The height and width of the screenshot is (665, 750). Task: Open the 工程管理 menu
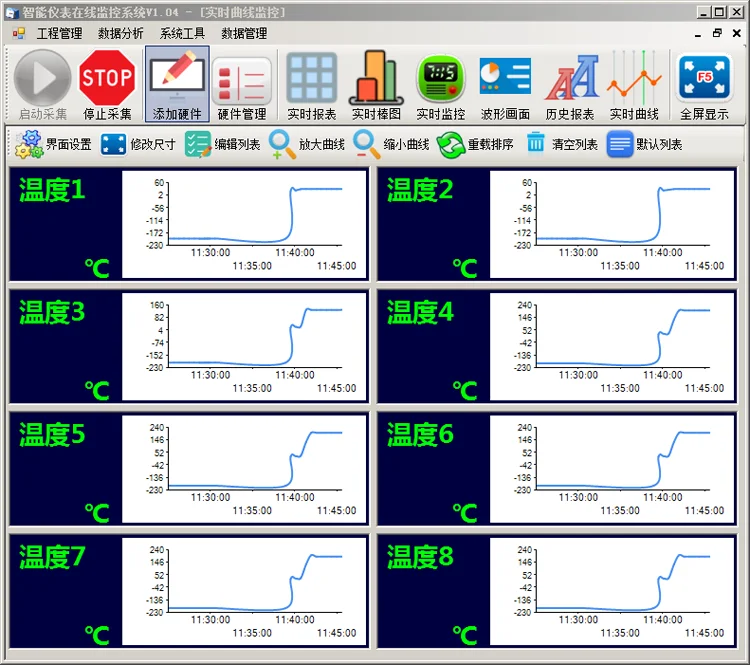[x=59, y=33]
